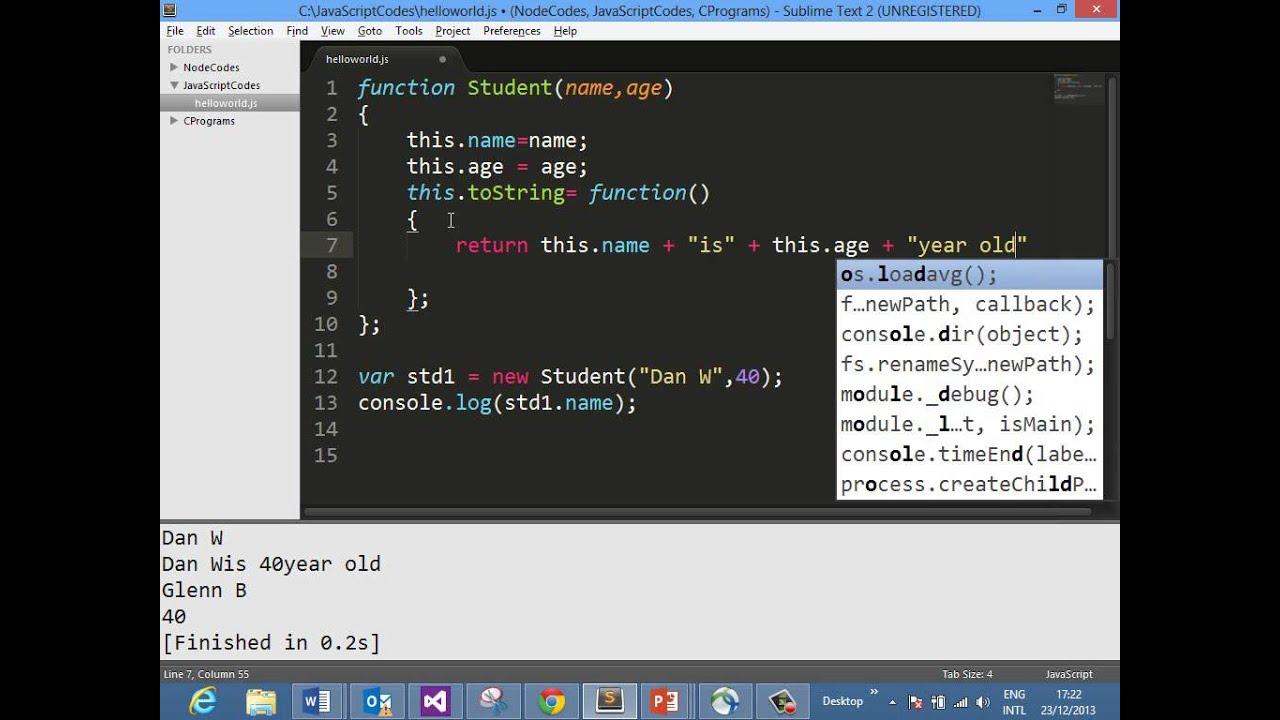
Task: Open the Goto menu
Action: point(370,31)
